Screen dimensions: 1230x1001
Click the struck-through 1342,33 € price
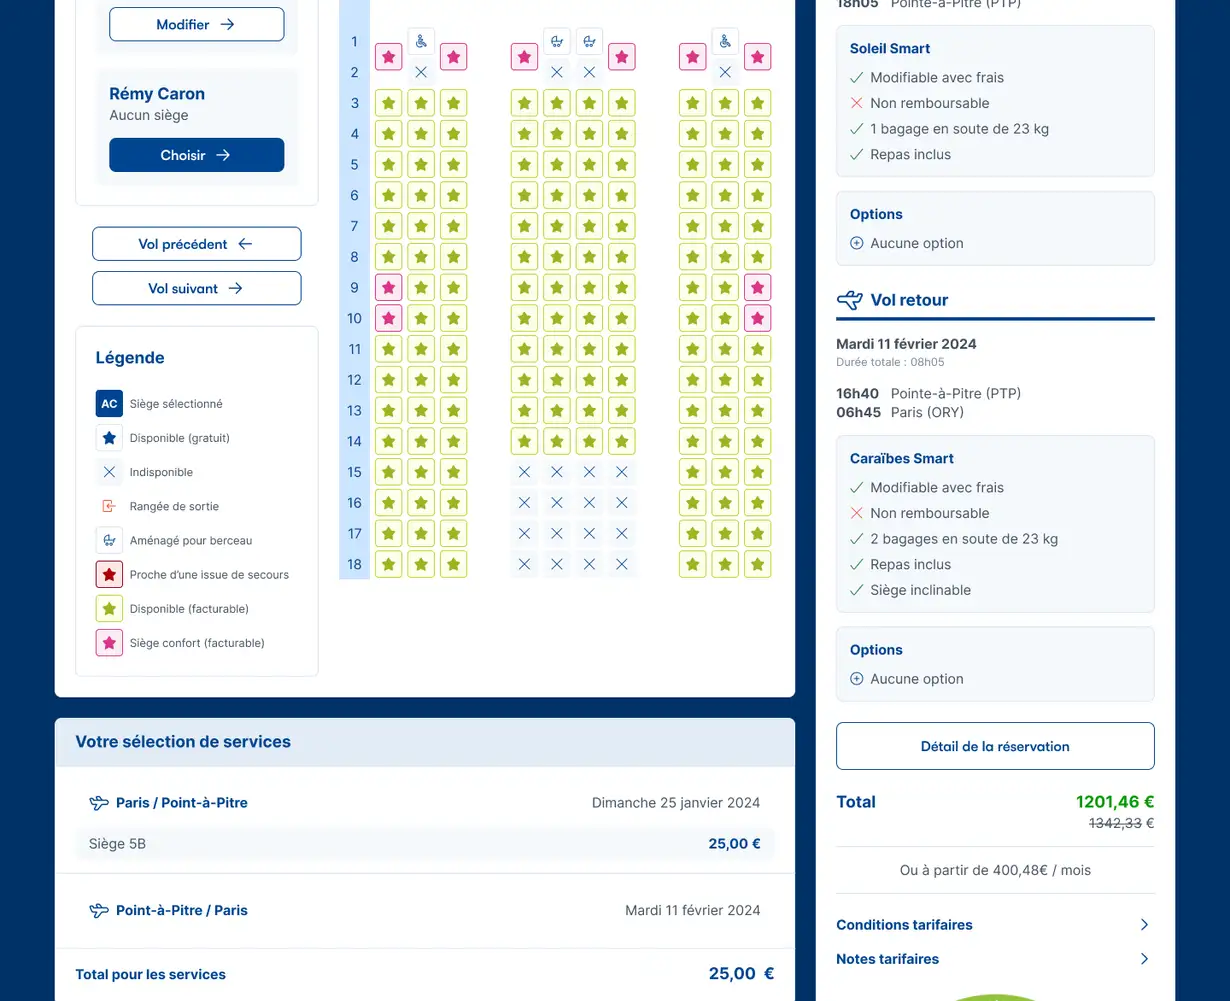coord(1121,824)
